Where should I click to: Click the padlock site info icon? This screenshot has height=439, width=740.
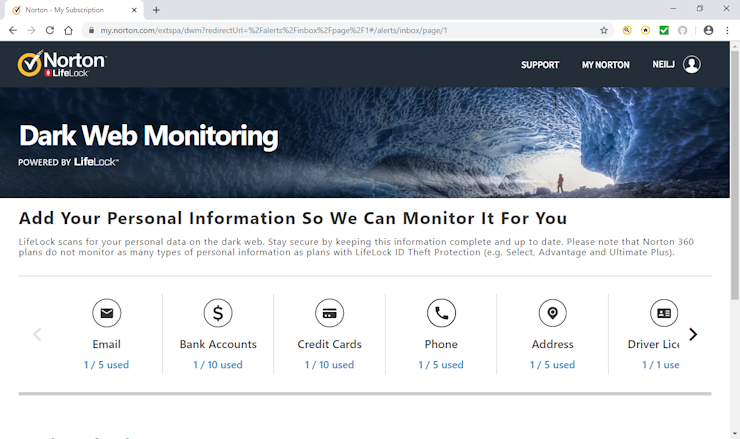(91, 30)
